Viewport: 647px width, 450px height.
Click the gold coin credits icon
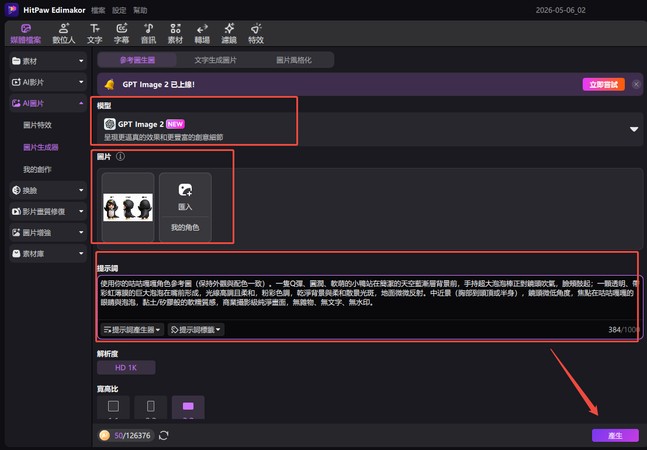tap(105, 435)
